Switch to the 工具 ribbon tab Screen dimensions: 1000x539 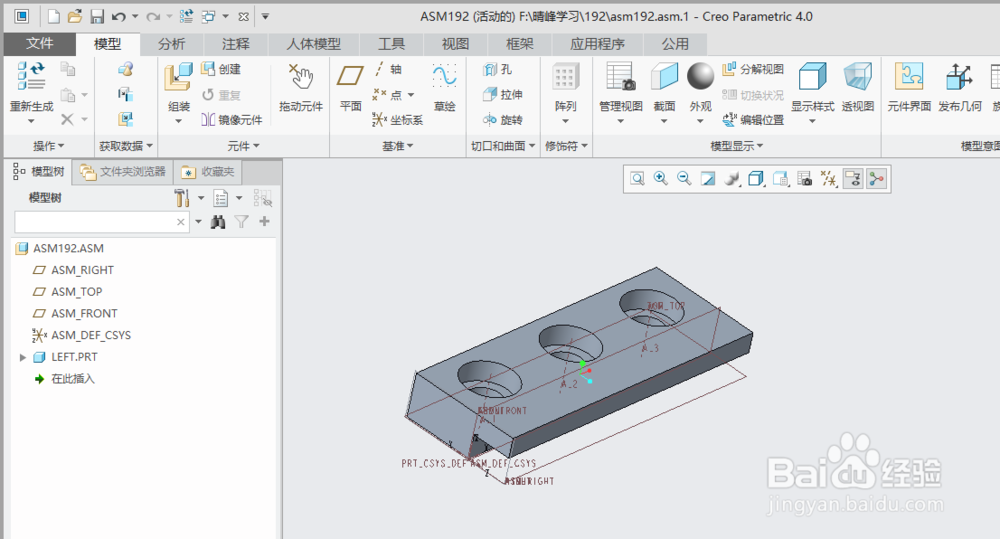pyautogui.click(x=391, y=44)
